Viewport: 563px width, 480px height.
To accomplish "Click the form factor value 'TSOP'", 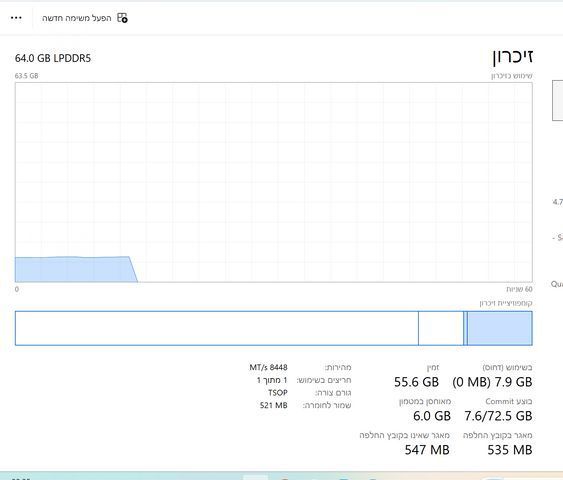I will coord(278,393).
